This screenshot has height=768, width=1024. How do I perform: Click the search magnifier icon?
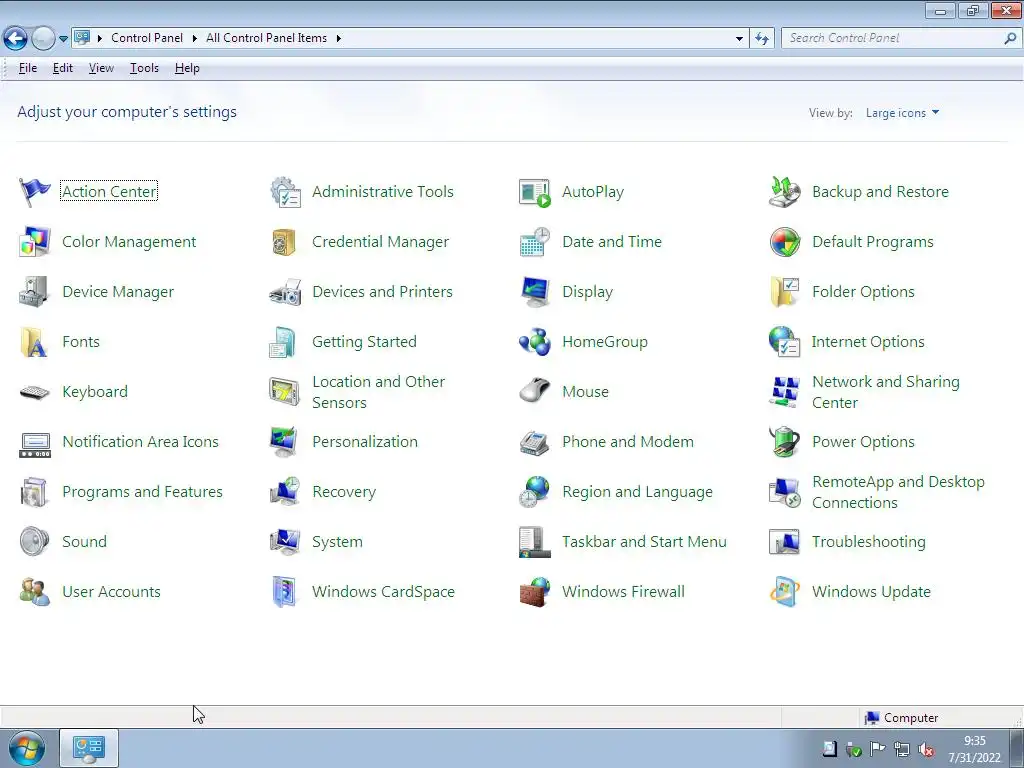pyautogui.click(x=1010, y=39)
